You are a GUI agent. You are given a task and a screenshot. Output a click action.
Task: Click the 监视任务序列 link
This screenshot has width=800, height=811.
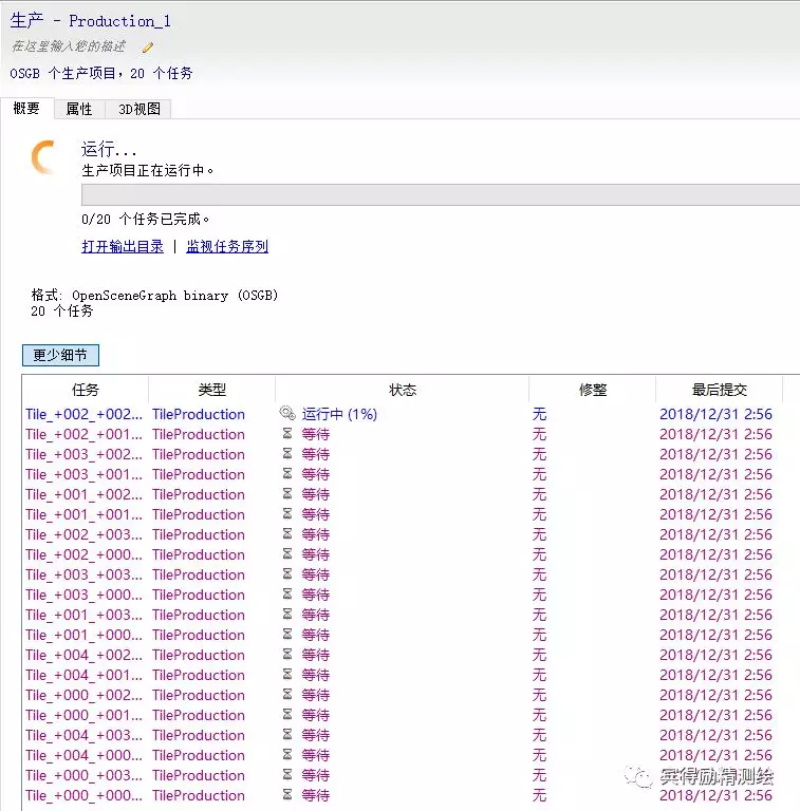227,246
